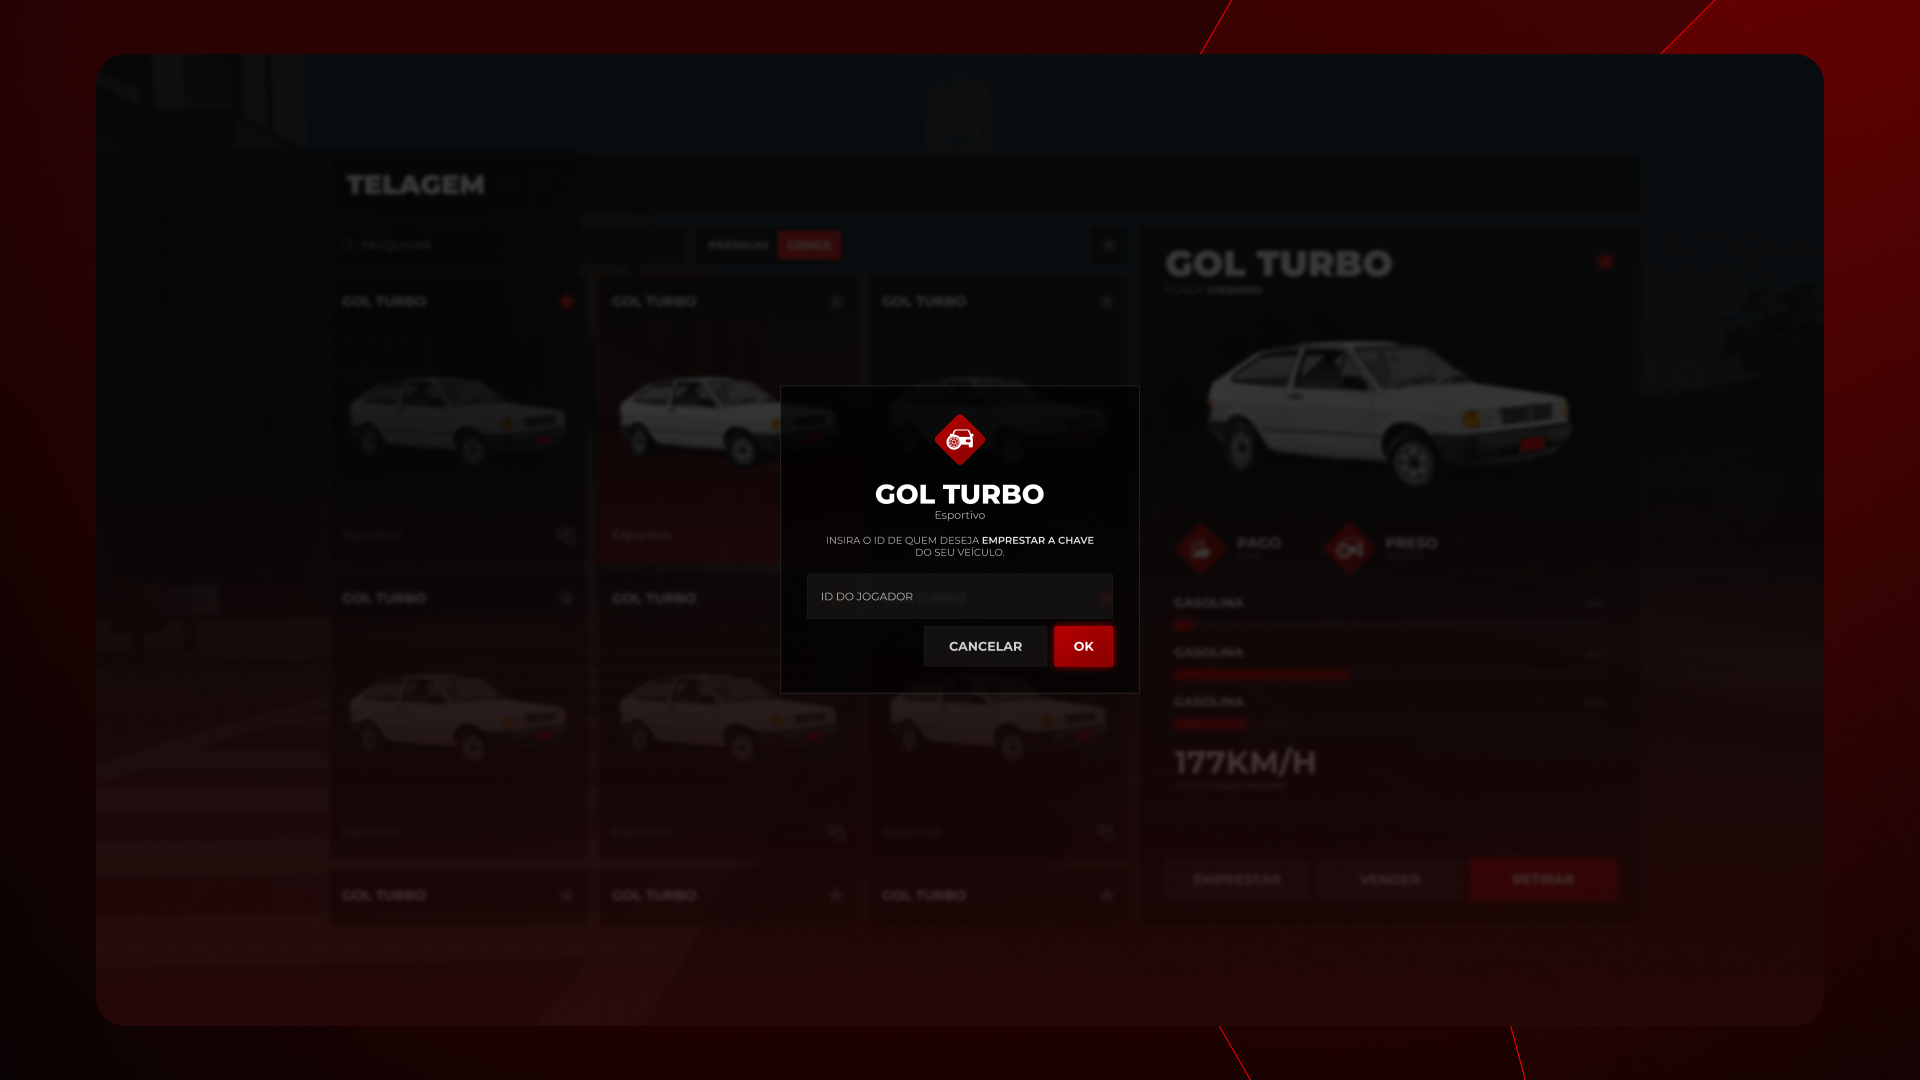Click the red car-key icon above dialog title
Viewport: 1920px width, 1080px height.
(960, 440)
